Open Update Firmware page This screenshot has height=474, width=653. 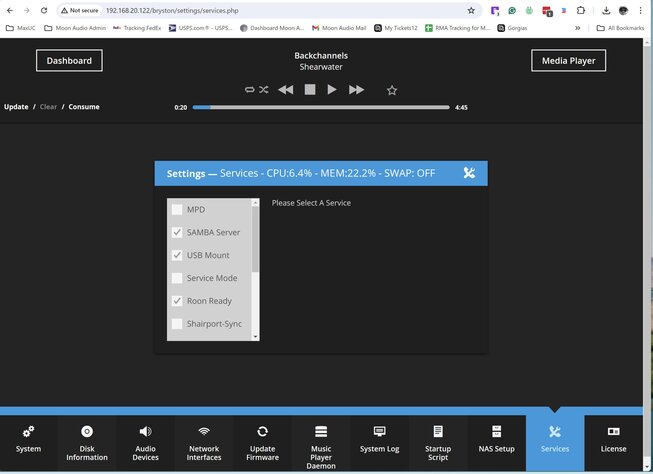click(262, 444)
